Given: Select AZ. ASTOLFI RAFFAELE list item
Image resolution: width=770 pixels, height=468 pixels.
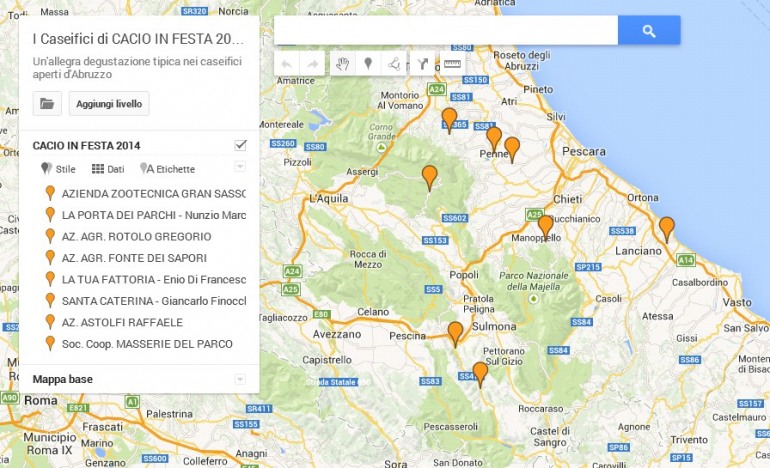Looking at the screenshot, I should [x=122, y=323].
